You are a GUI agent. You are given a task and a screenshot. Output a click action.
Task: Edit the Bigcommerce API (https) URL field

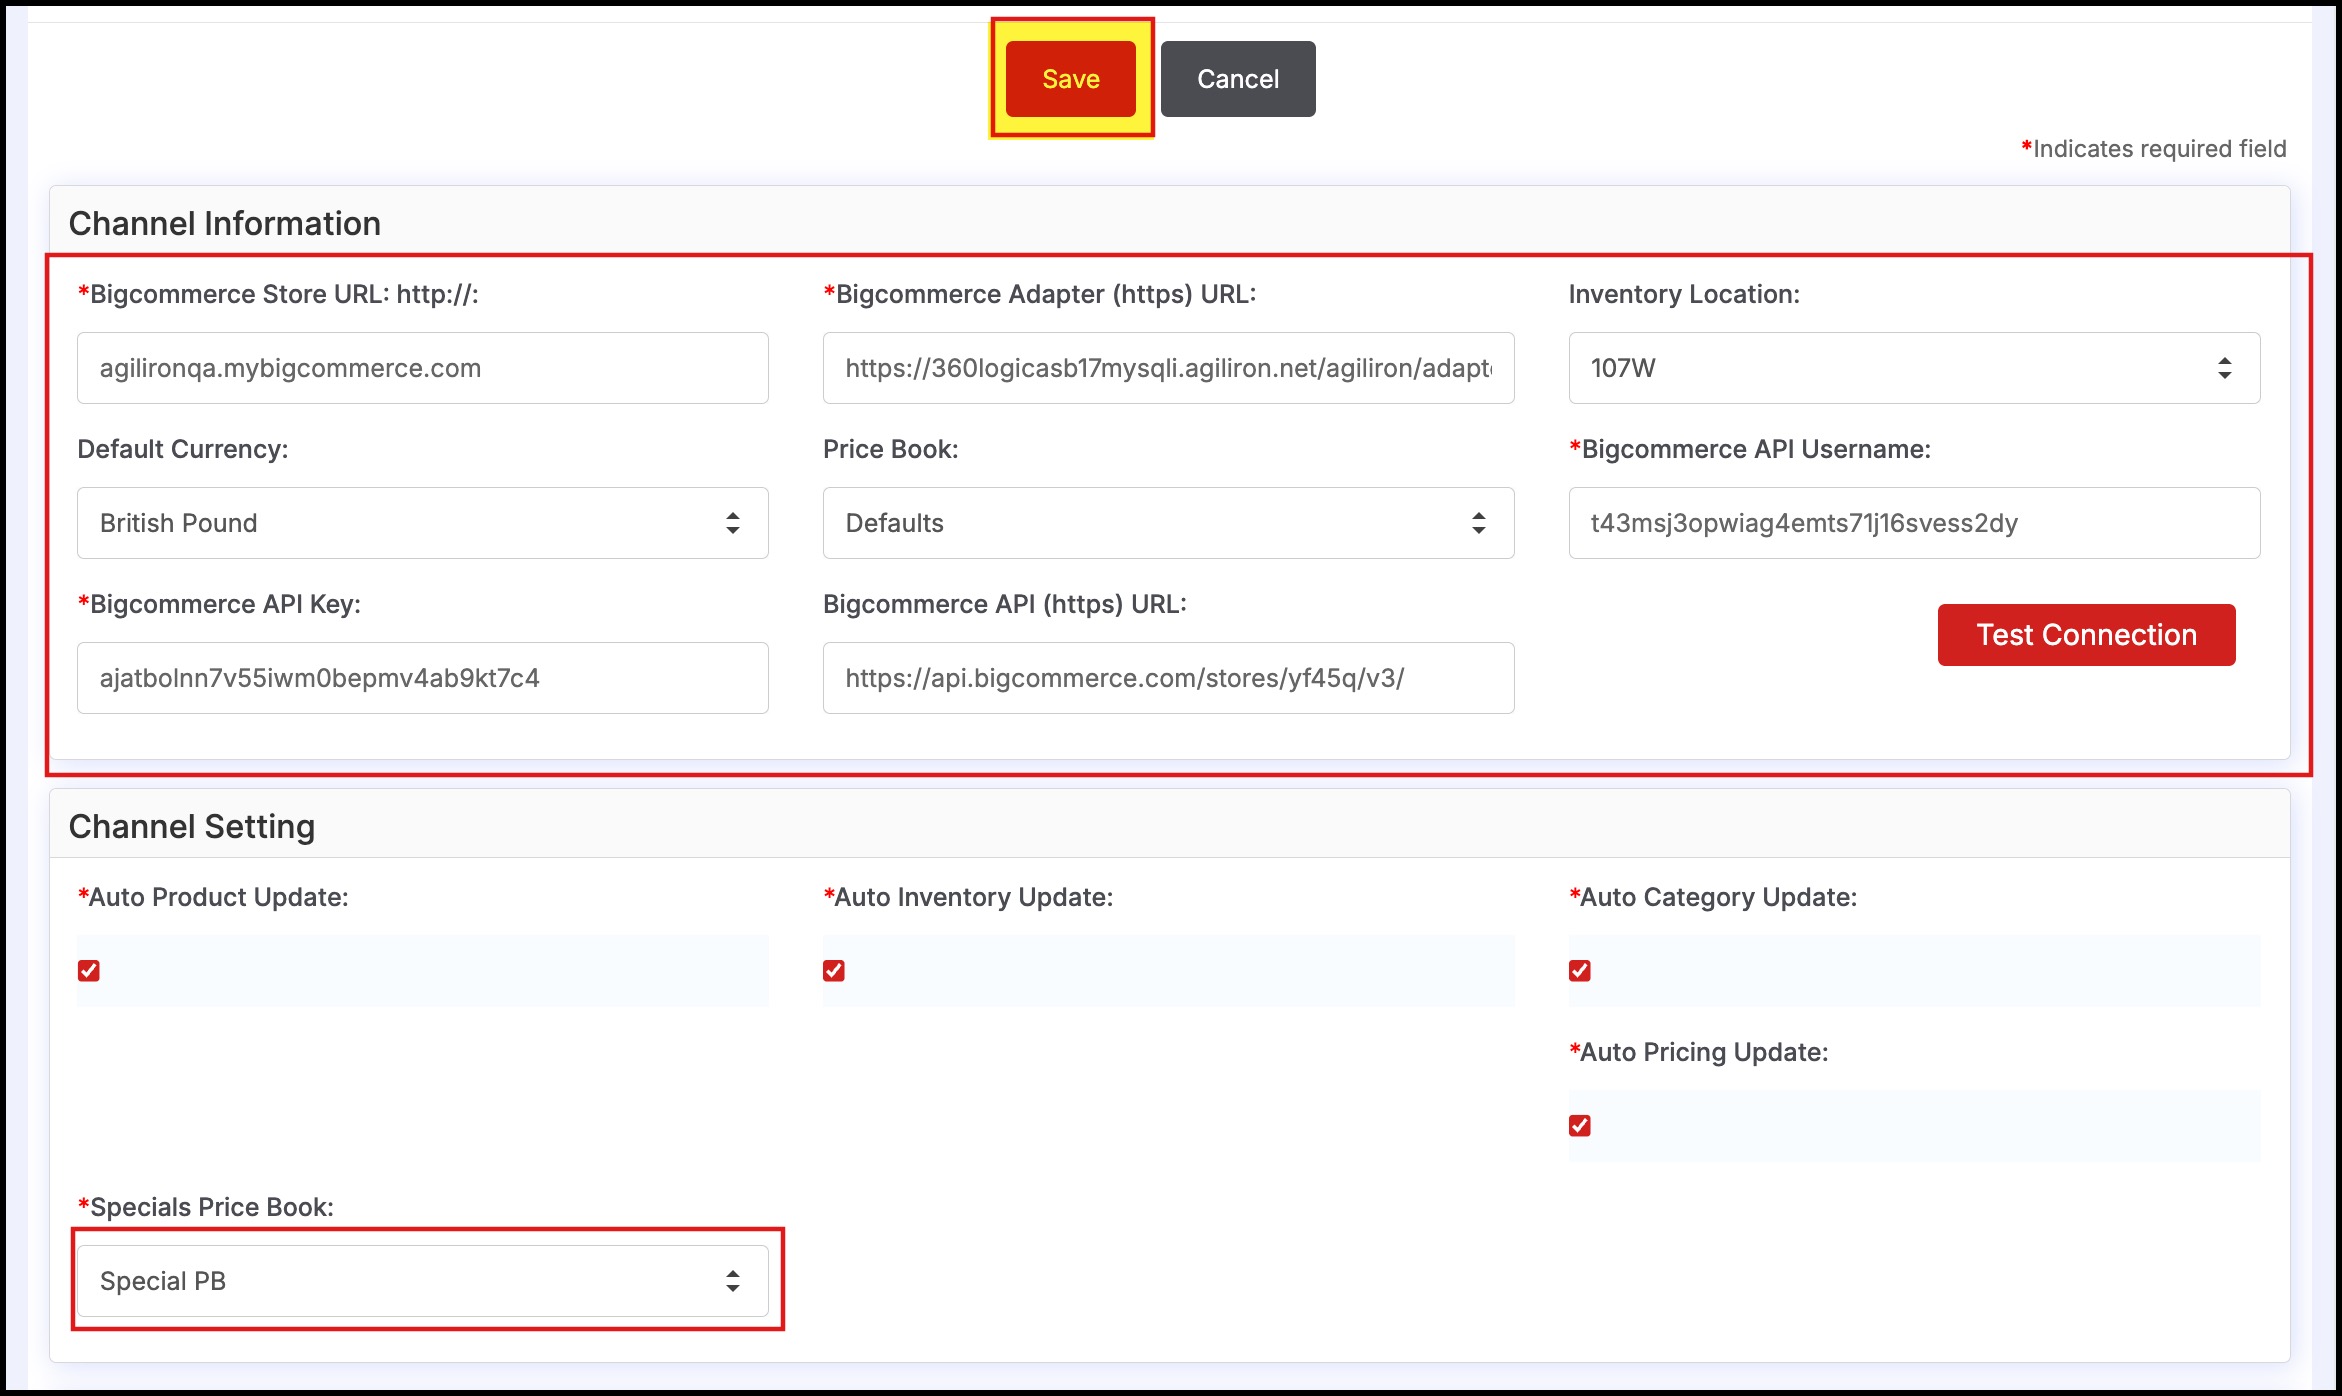[x=1168, y=678]
